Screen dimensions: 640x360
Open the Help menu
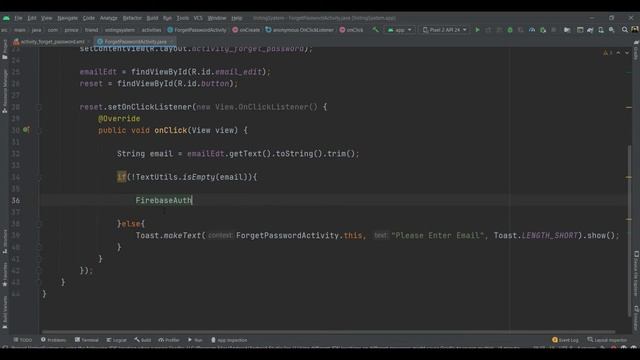click(237, 18)
